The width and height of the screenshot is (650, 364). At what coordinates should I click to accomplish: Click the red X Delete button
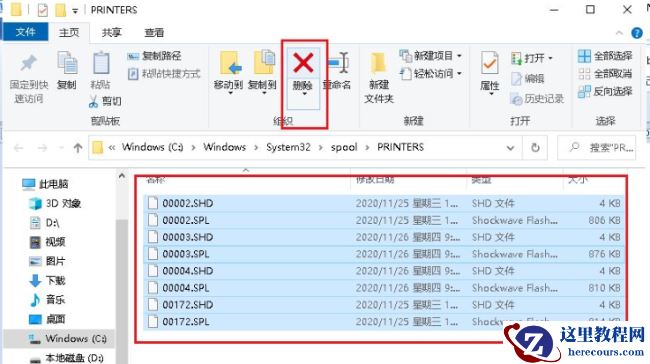pos(303,63)
